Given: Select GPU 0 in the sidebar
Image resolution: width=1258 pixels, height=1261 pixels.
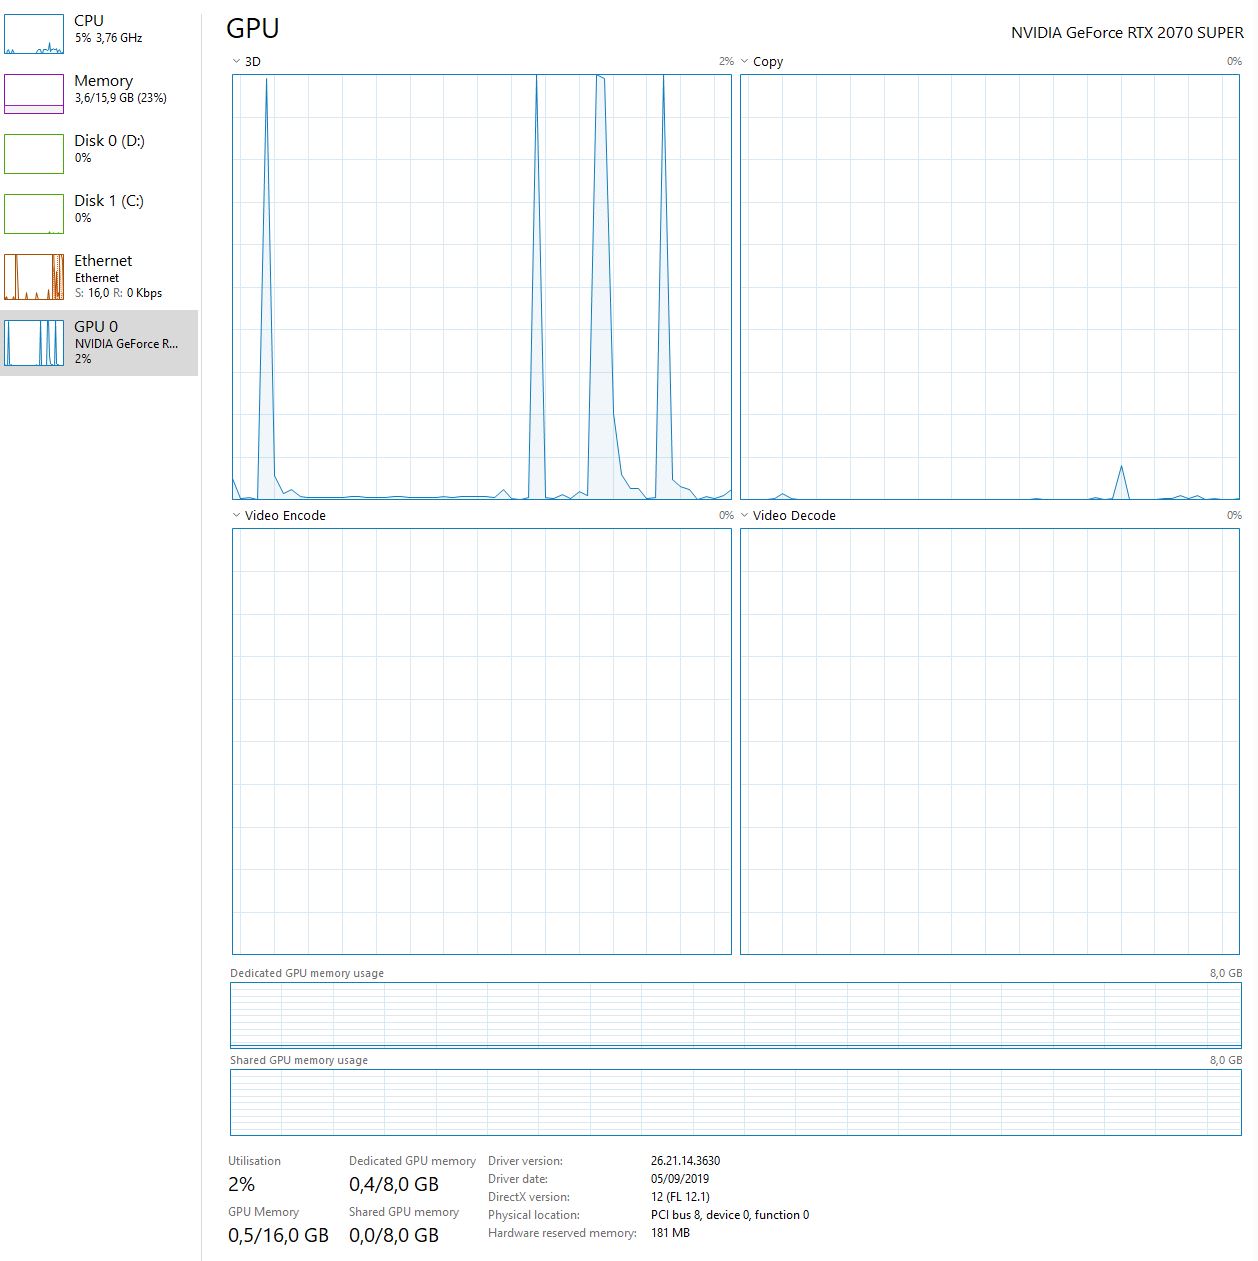Looking at the screenshot, I should click(x=100, y=340).
